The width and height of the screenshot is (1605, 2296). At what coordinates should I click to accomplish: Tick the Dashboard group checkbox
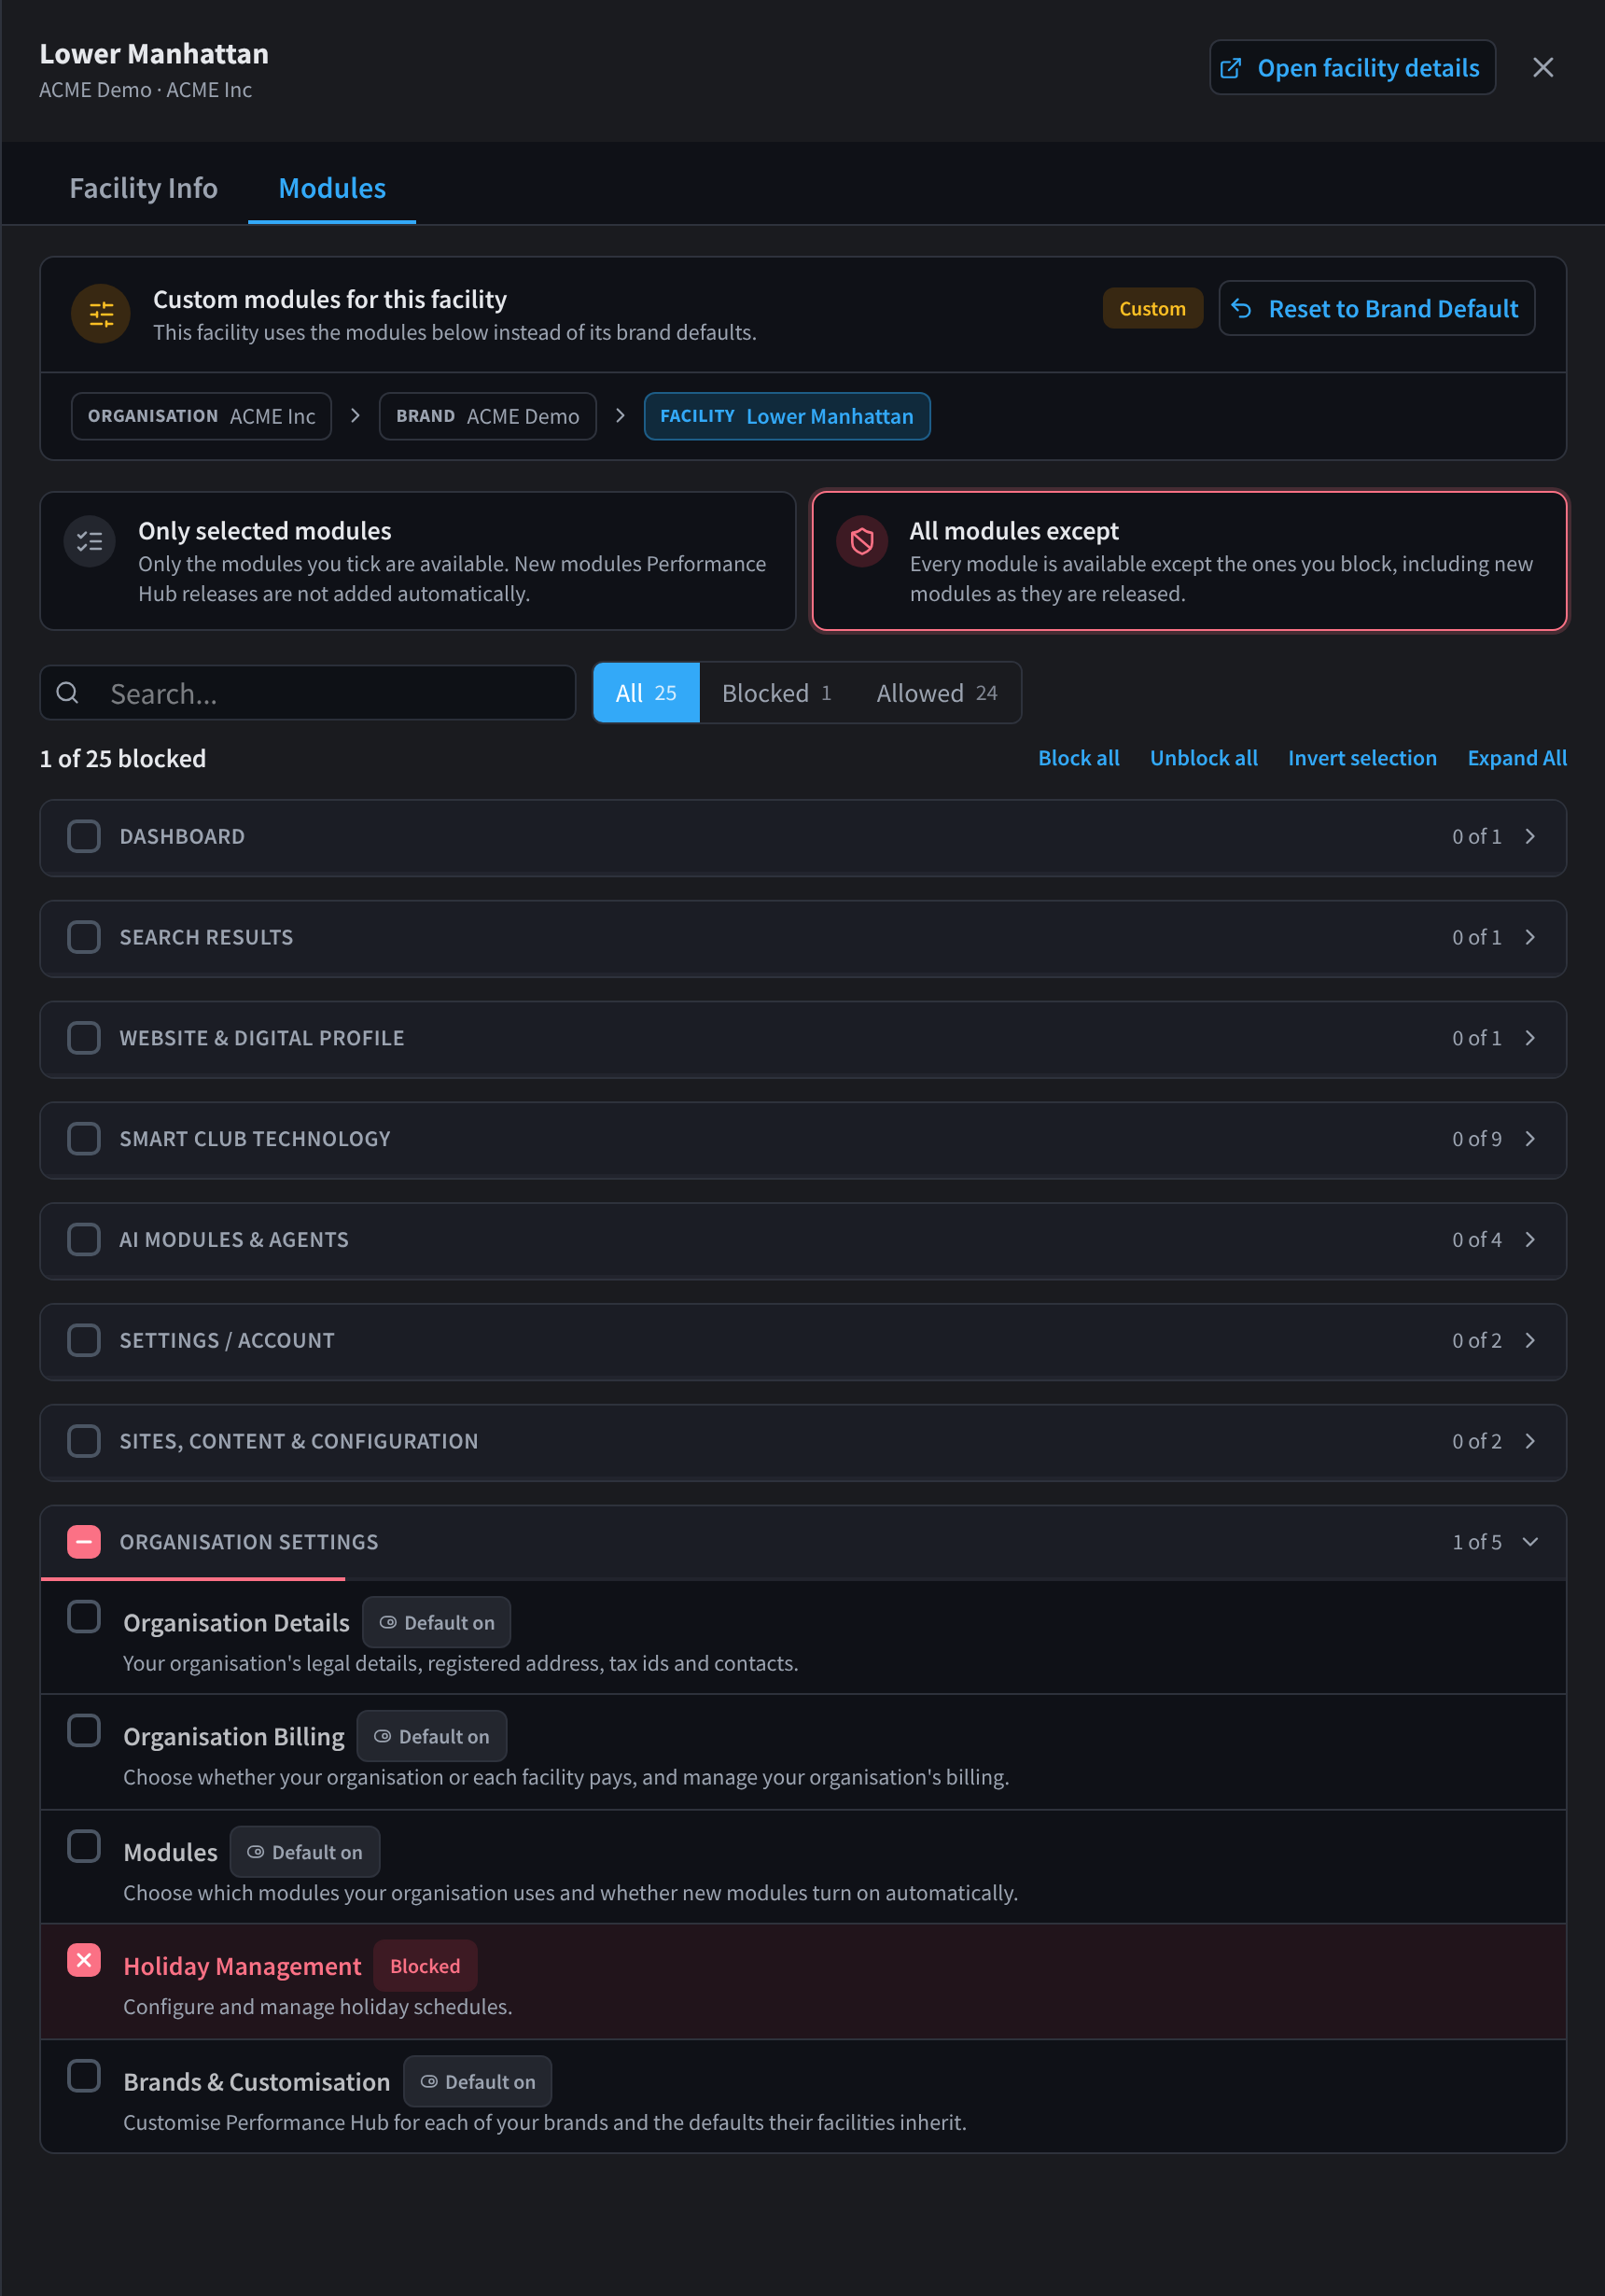(x=84, y=836)
